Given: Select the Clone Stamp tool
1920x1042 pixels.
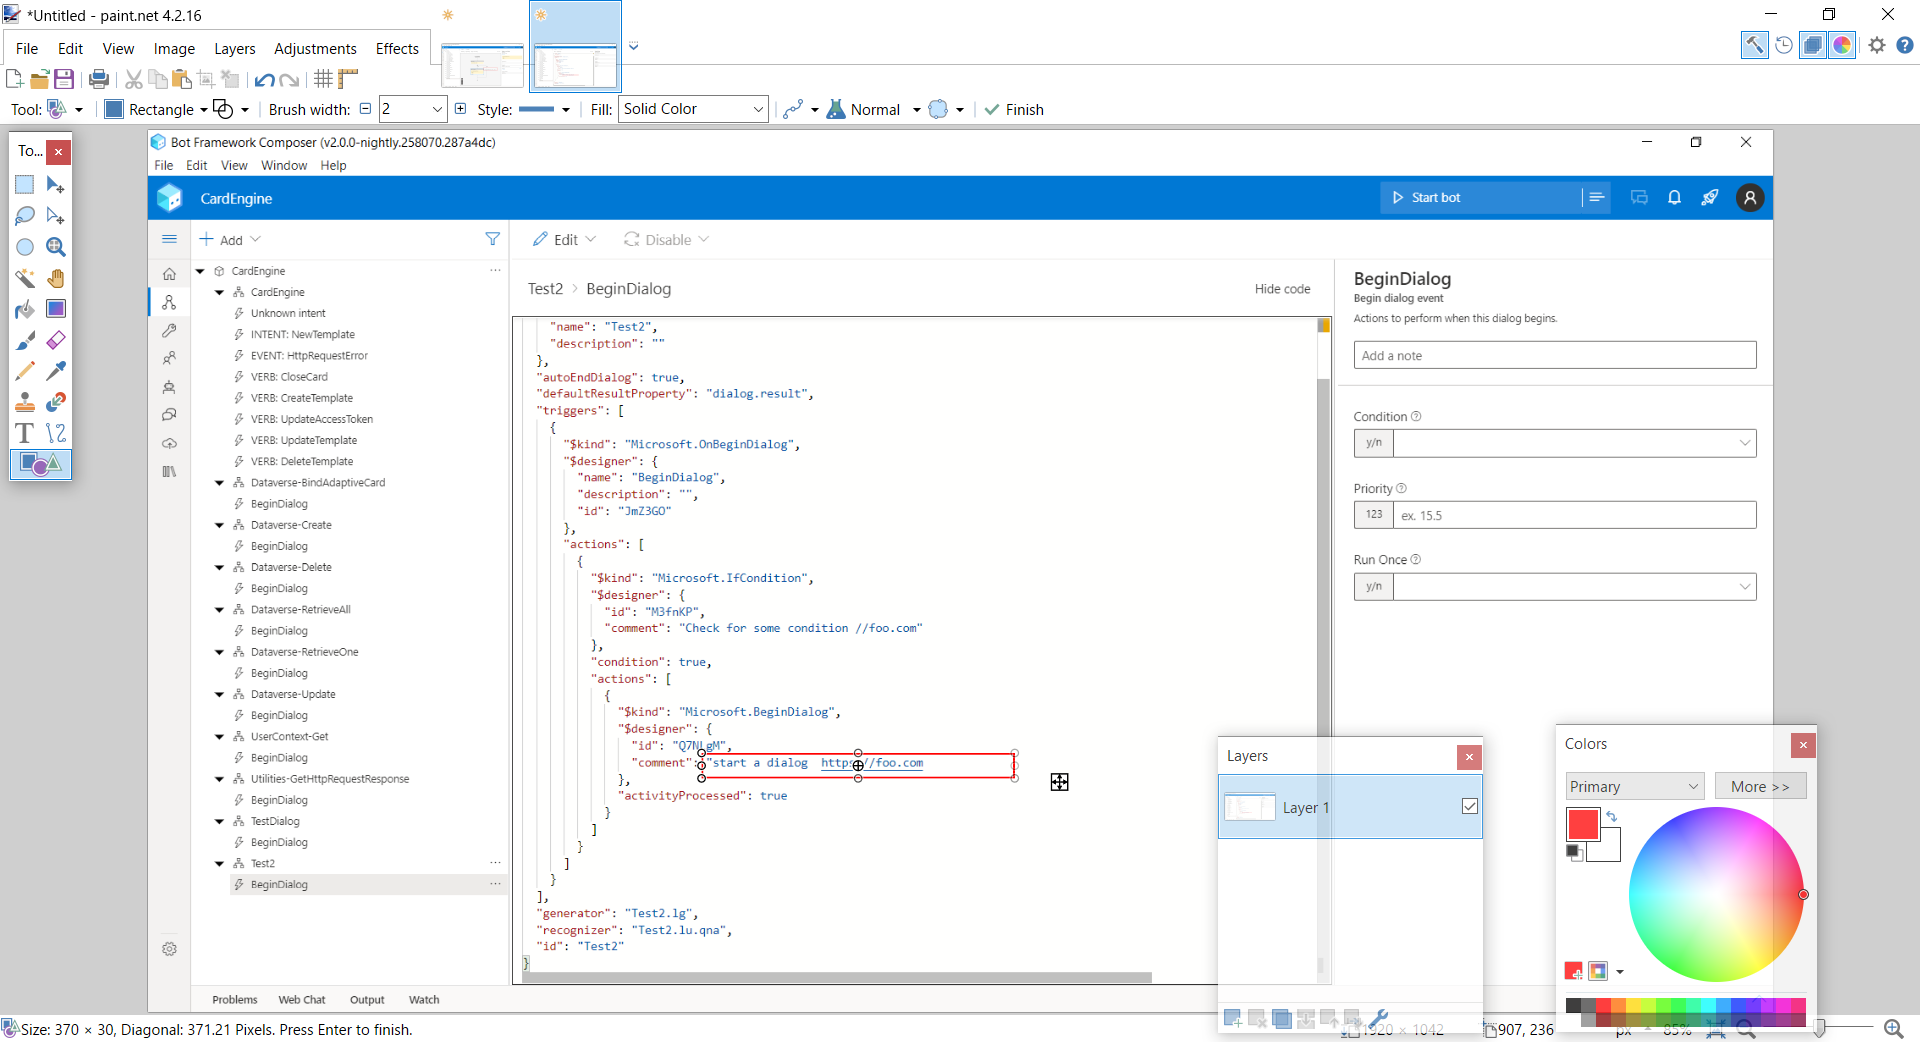Looking at the screenshot, I should pos(24,402).
